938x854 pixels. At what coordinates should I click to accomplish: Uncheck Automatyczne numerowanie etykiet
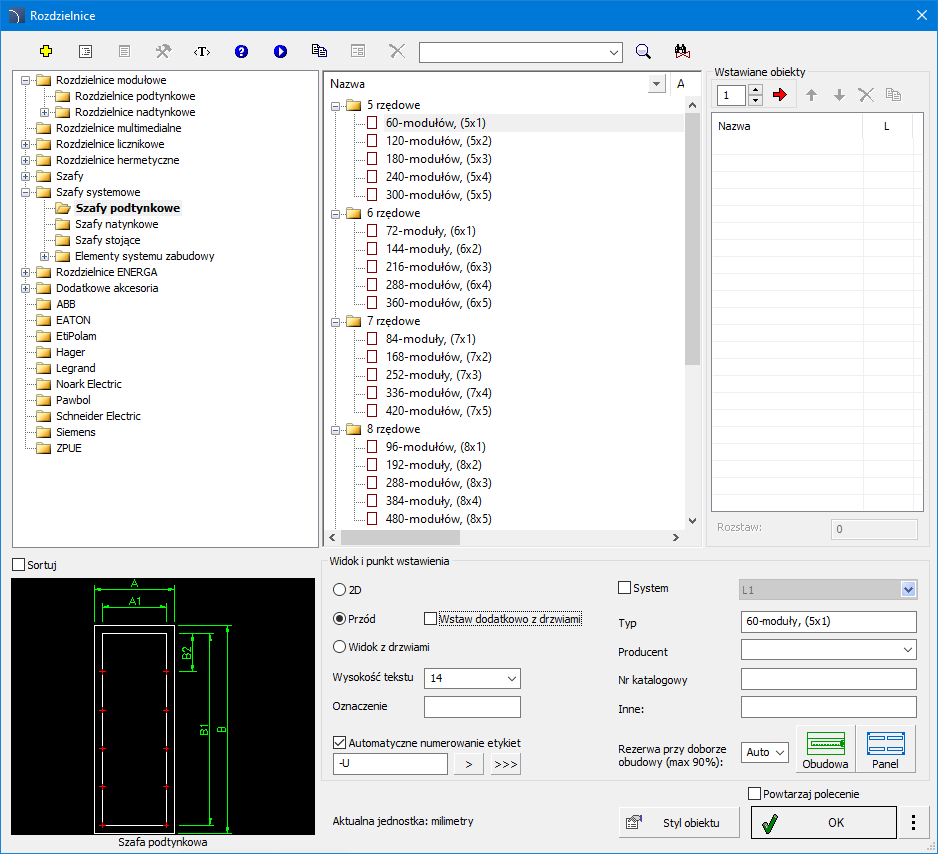[339, 743]
